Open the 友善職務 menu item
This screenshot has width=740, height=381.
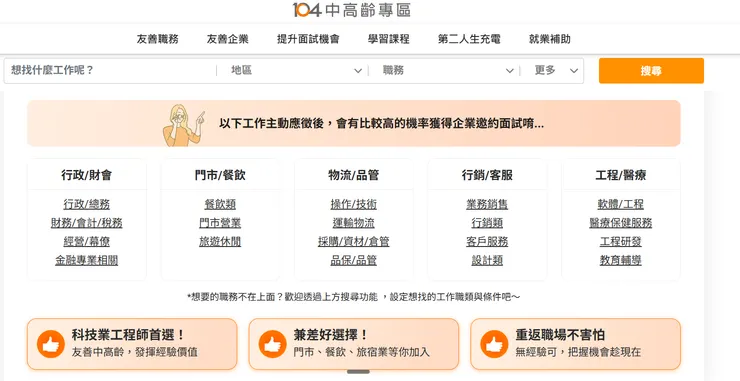click(158, 39)
